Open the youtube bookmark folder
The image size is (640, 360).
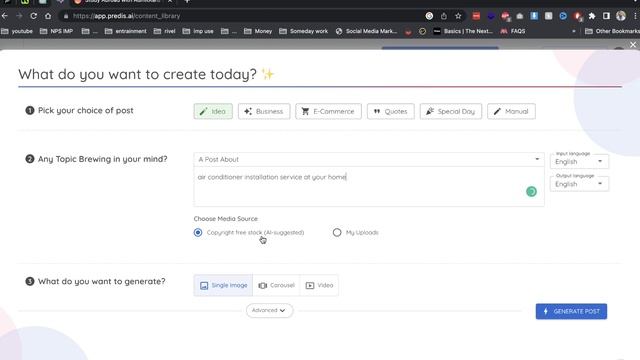(x=17, y=31)
